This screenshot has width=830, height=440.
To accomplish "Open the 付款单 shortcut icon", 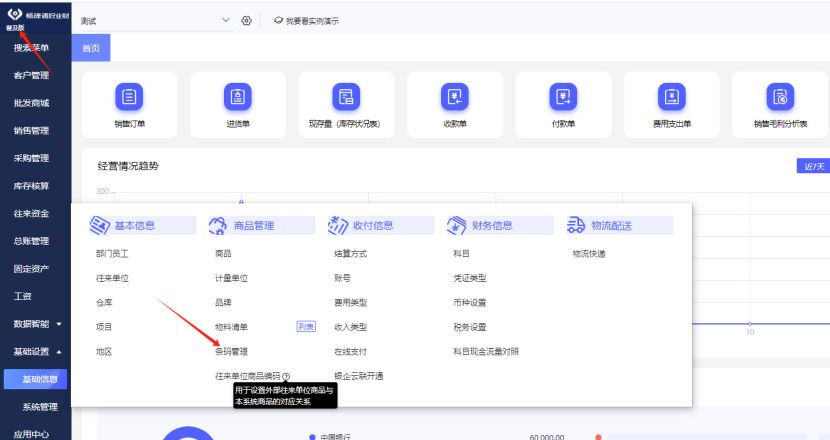I will (x=564, y=98).
